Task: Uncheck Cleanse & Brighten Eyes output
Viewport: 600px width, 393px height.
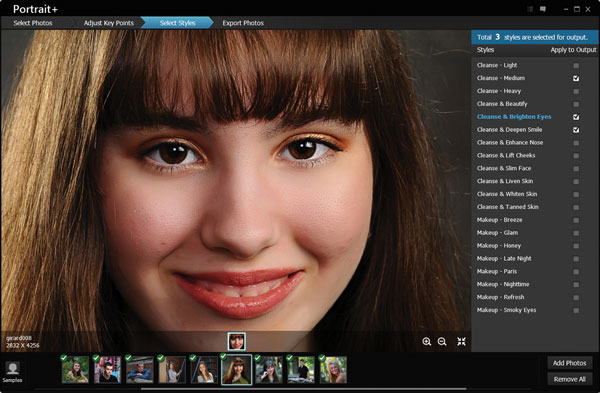Action: (x=576, y=117)
